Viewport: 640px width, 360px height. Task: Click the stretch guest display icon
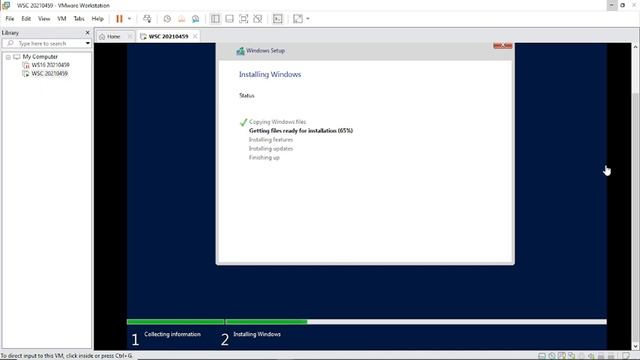tap(298, 19)
